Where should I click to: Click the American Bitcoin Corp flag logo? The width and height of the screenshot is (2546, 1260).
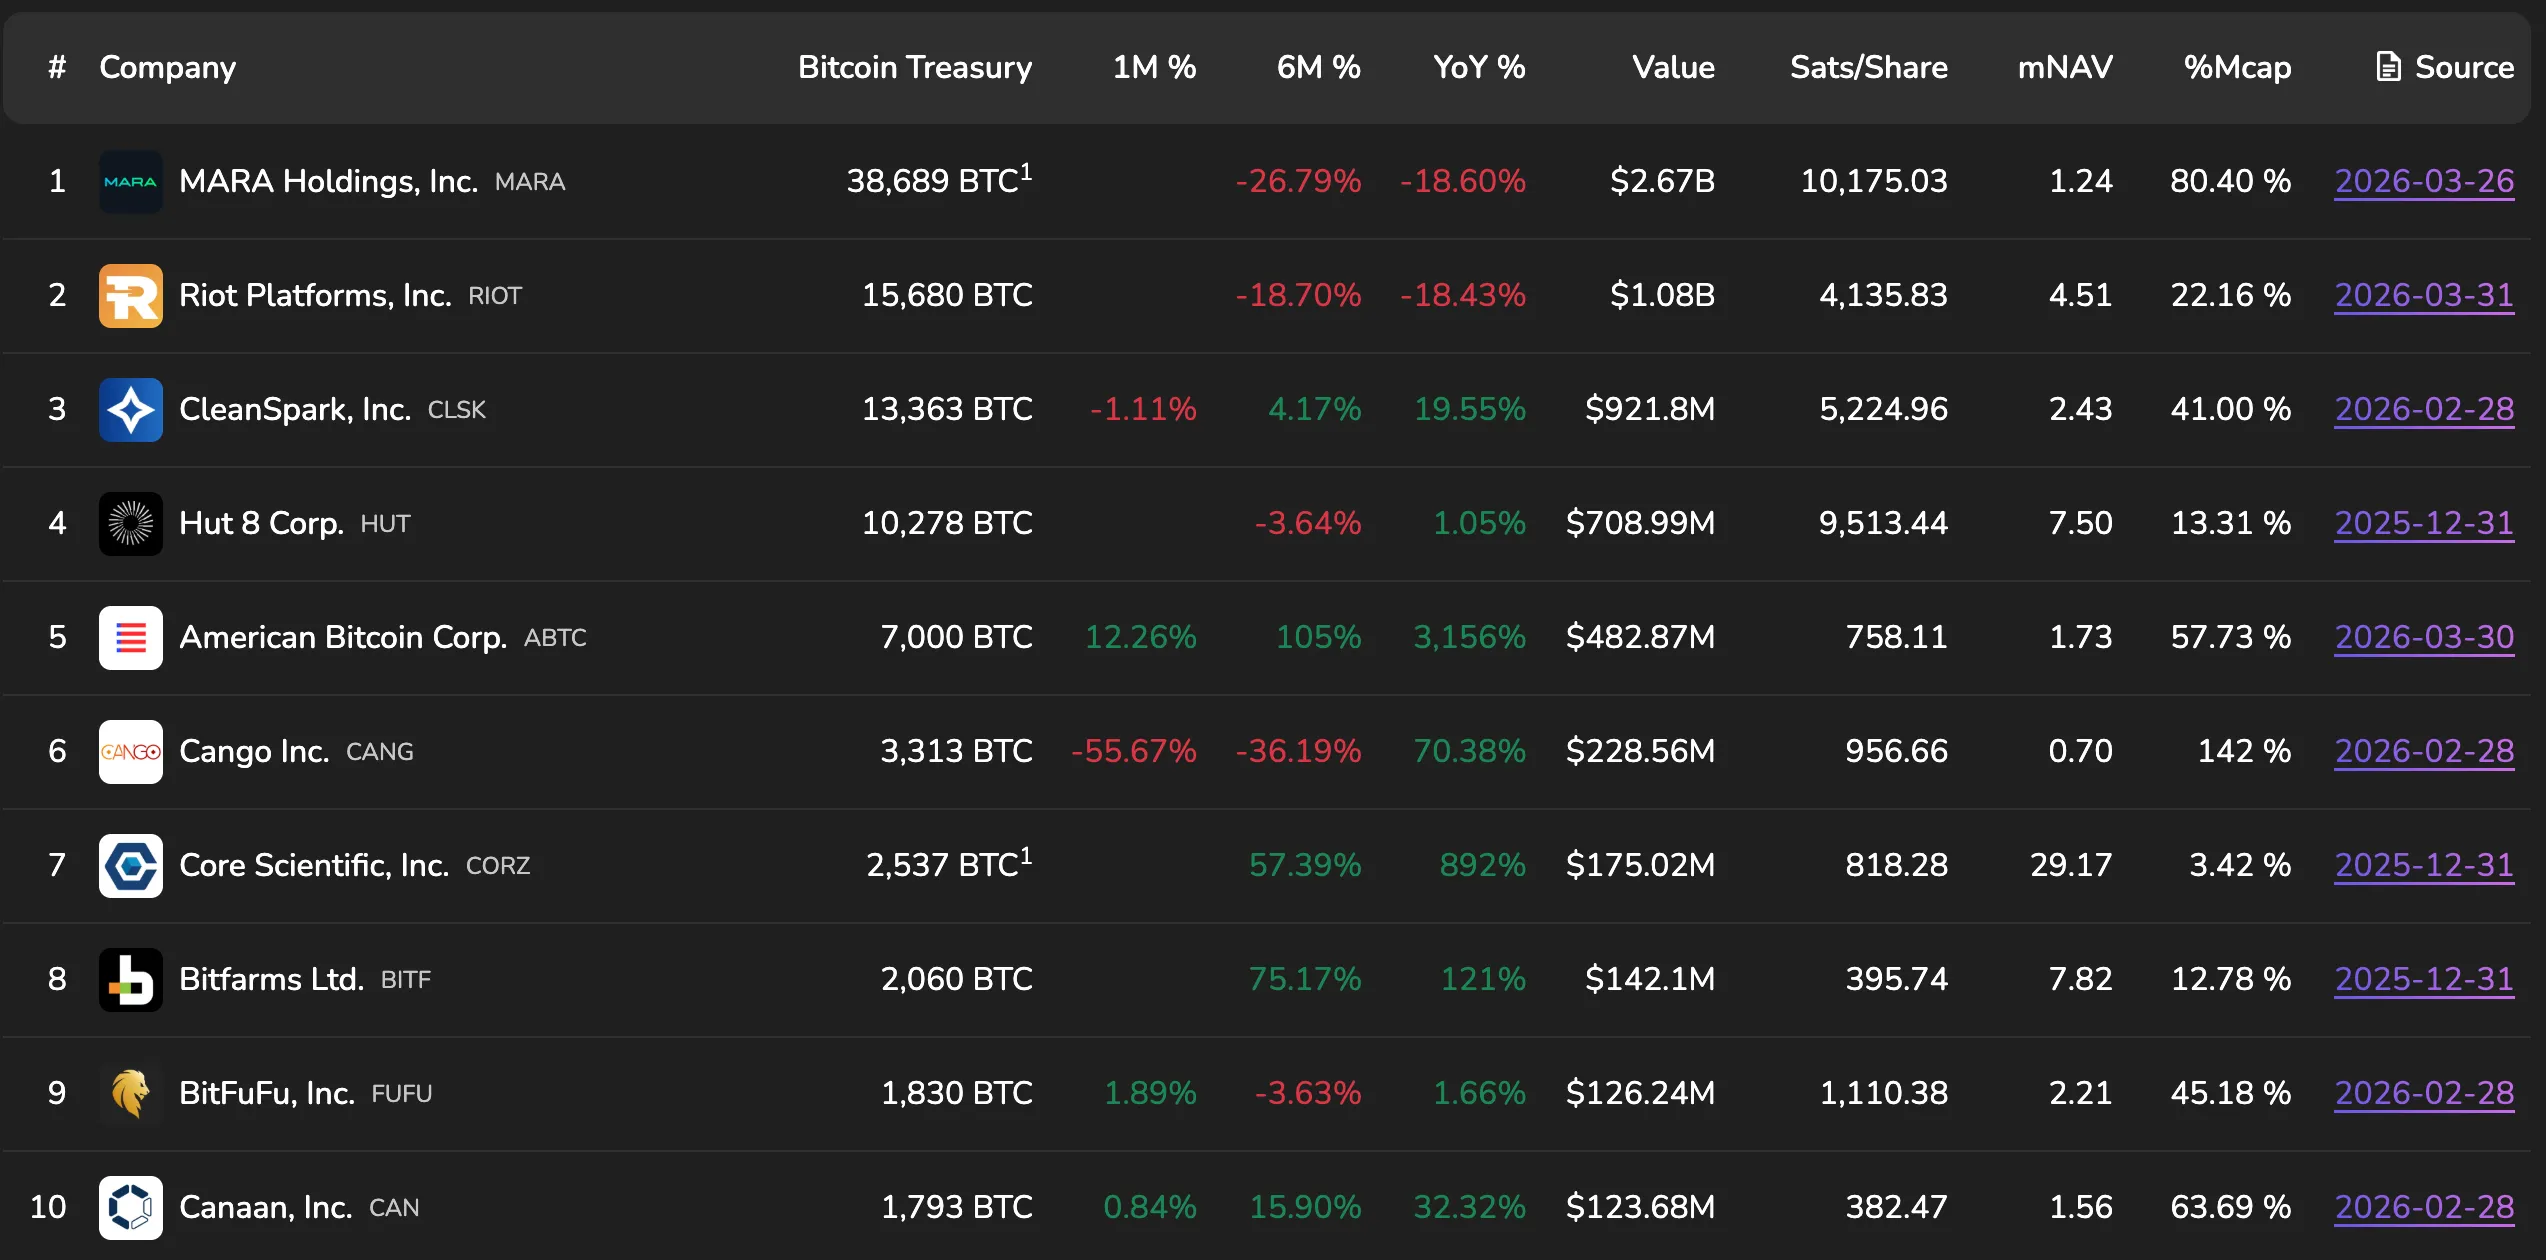pyautogui.click(x=130, y=637)
